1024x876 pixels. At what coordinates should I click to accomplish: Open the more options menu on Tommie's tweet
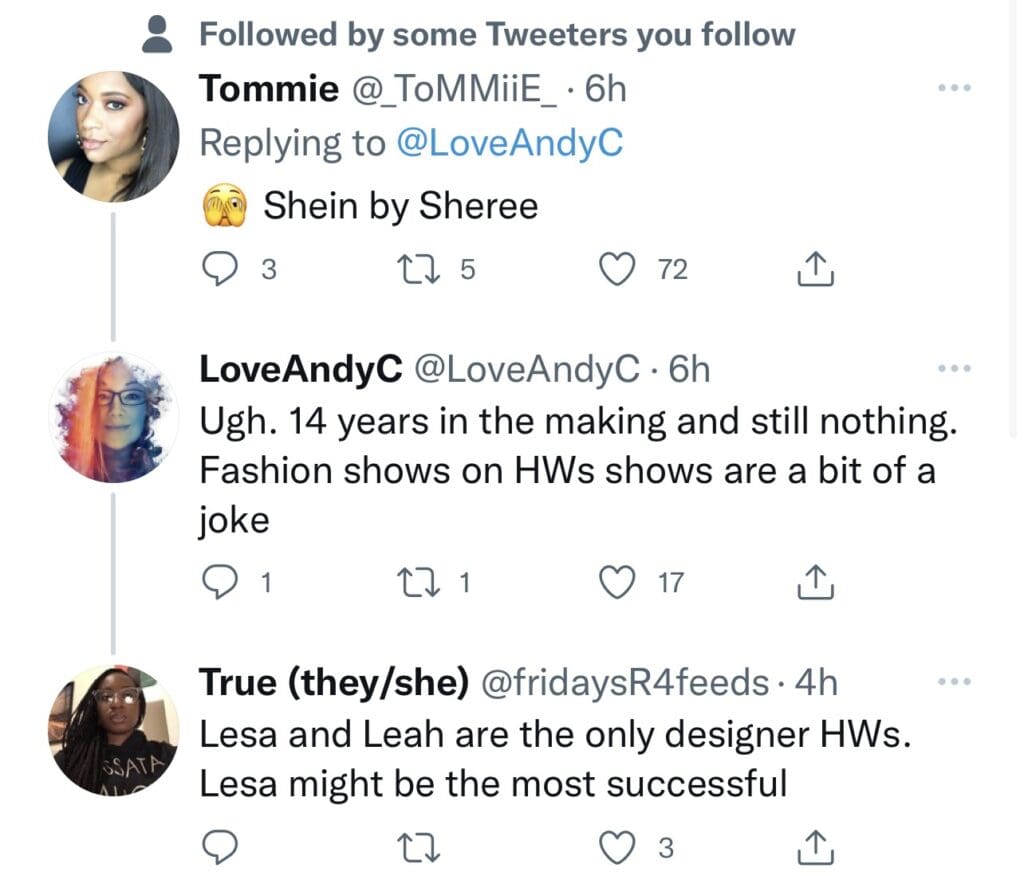954,88
